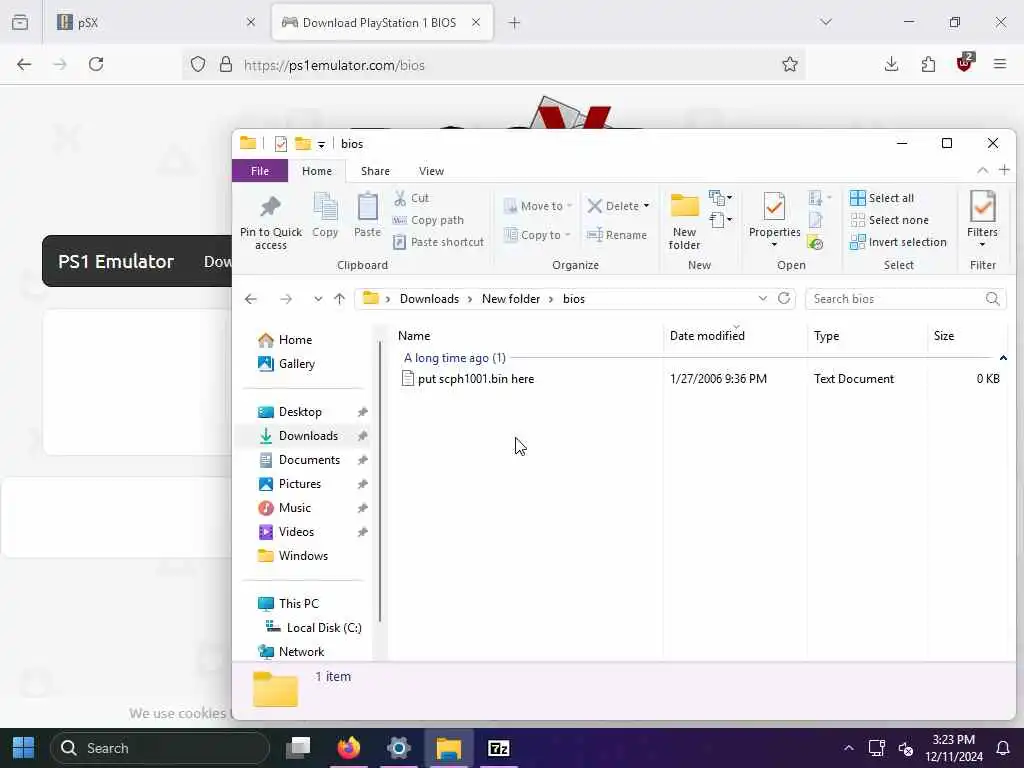Image resolution: width=1024 pixels, height=768 pixels.
Task: Reload the Firefox page
Action: click(x=96, y=64)
